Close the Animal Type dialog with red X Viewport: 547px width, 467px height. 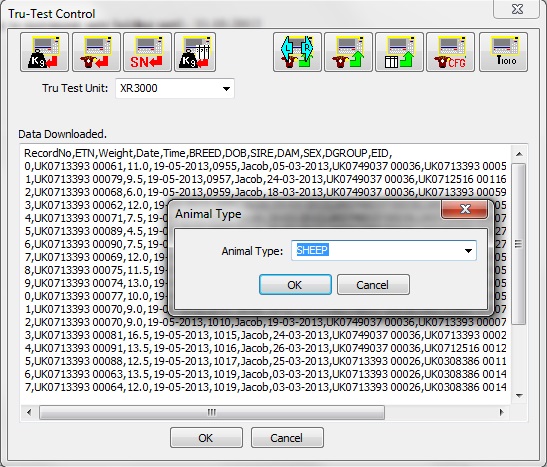tap(465, 209)
